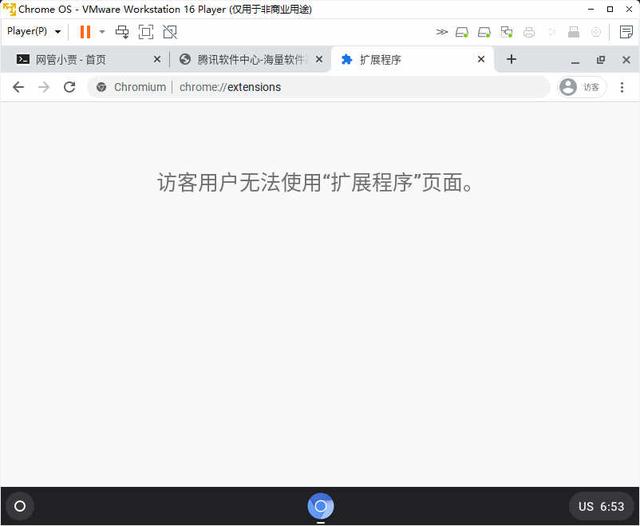Minimize the Chromium browser window
Viewport: 640px width, 526px height.
(x=575, y=60)
